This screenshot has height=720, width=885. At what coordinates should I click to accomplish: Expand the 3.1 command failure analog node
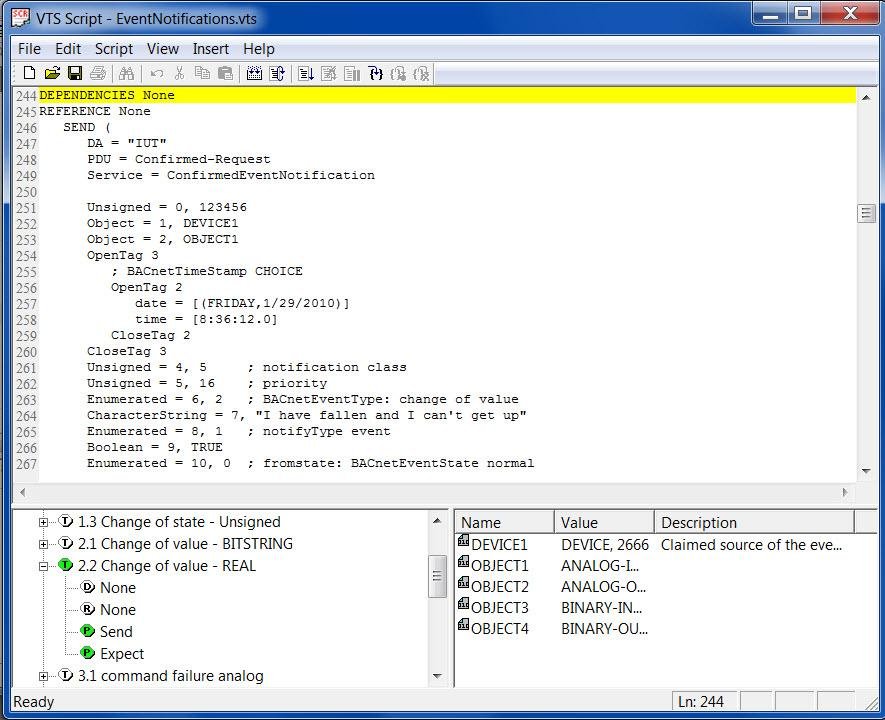click(x=43, y=676)
